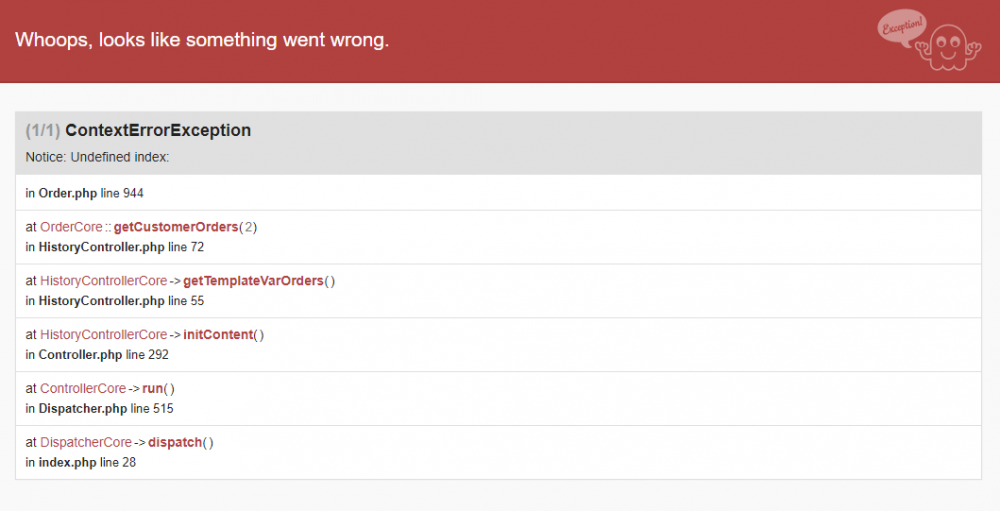1000x511 pixels.
Task: Click the DispatcherCore class name
Action: [x=86, y=442]
